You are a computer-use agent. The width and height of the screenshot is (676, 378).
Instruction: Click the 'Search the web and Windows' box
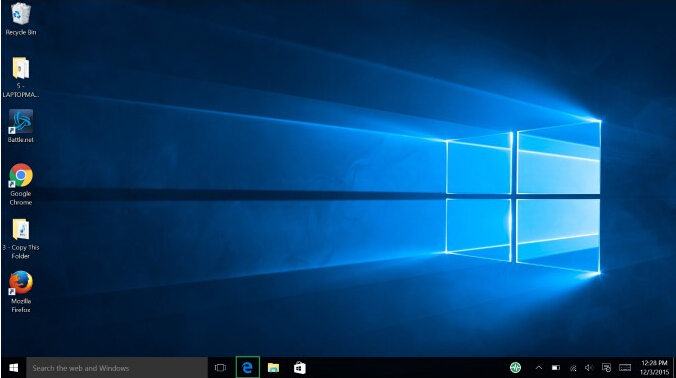[x=117, y=368]
